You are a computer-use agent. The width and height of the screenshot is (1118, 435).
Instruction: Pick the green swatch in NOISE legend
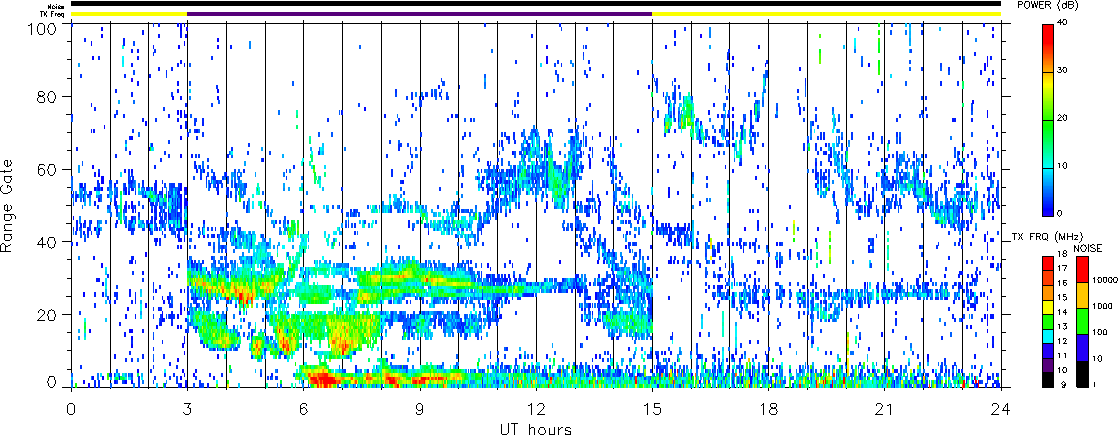(1082, 322)
